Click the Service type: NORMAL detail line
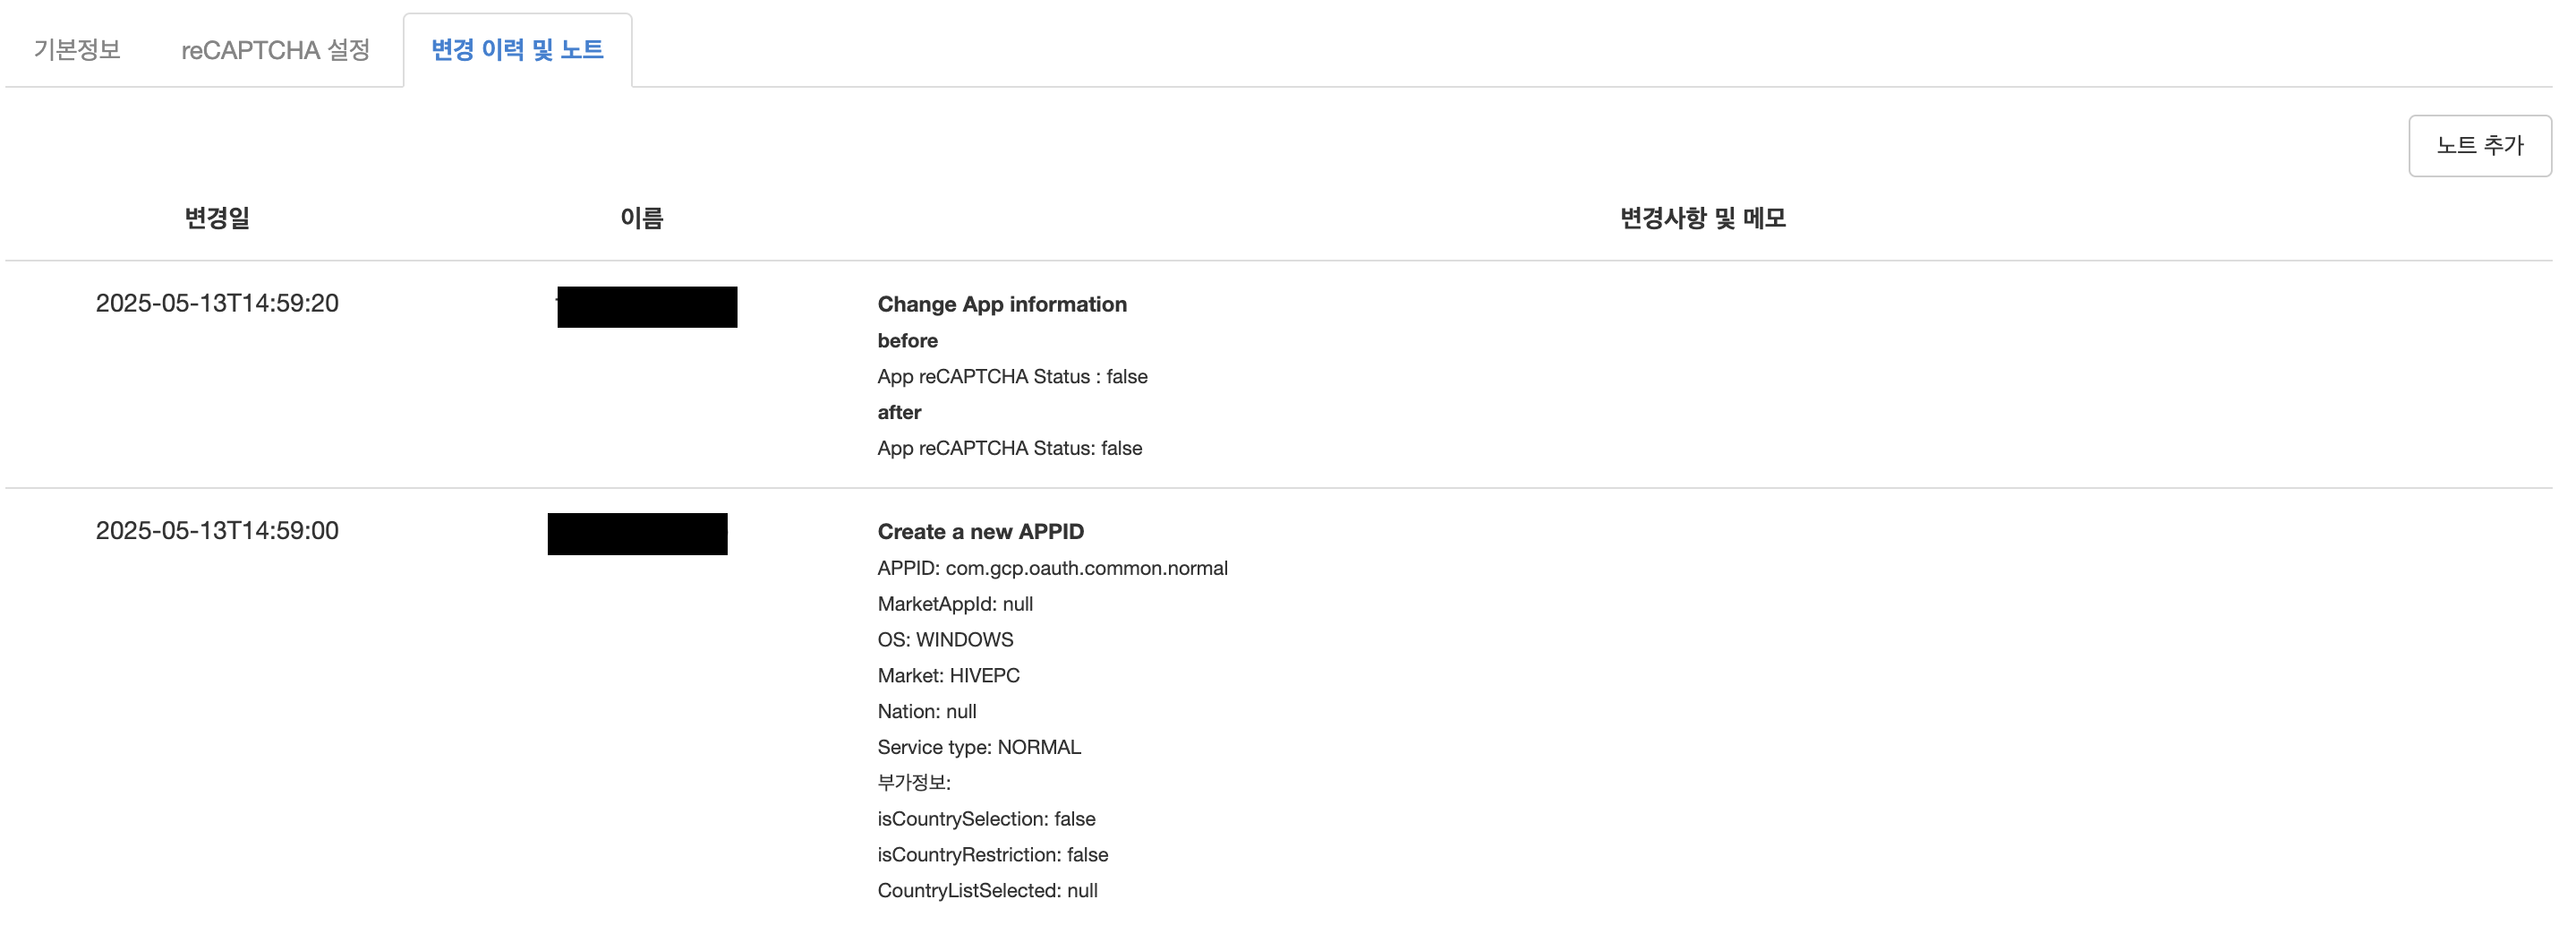This screenshot has height=951, width=2576. click(x=978, y=746)
